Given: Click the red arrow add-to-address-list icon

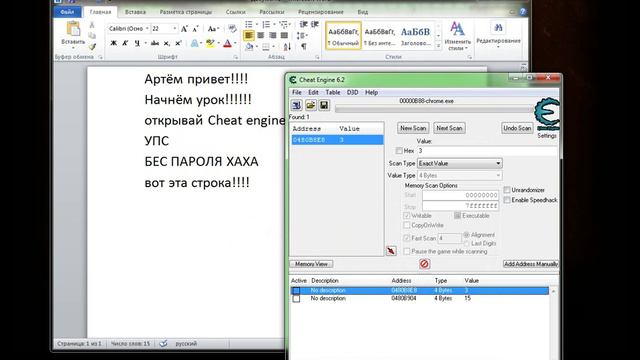Looking at the screenshot, I should 391,251.
